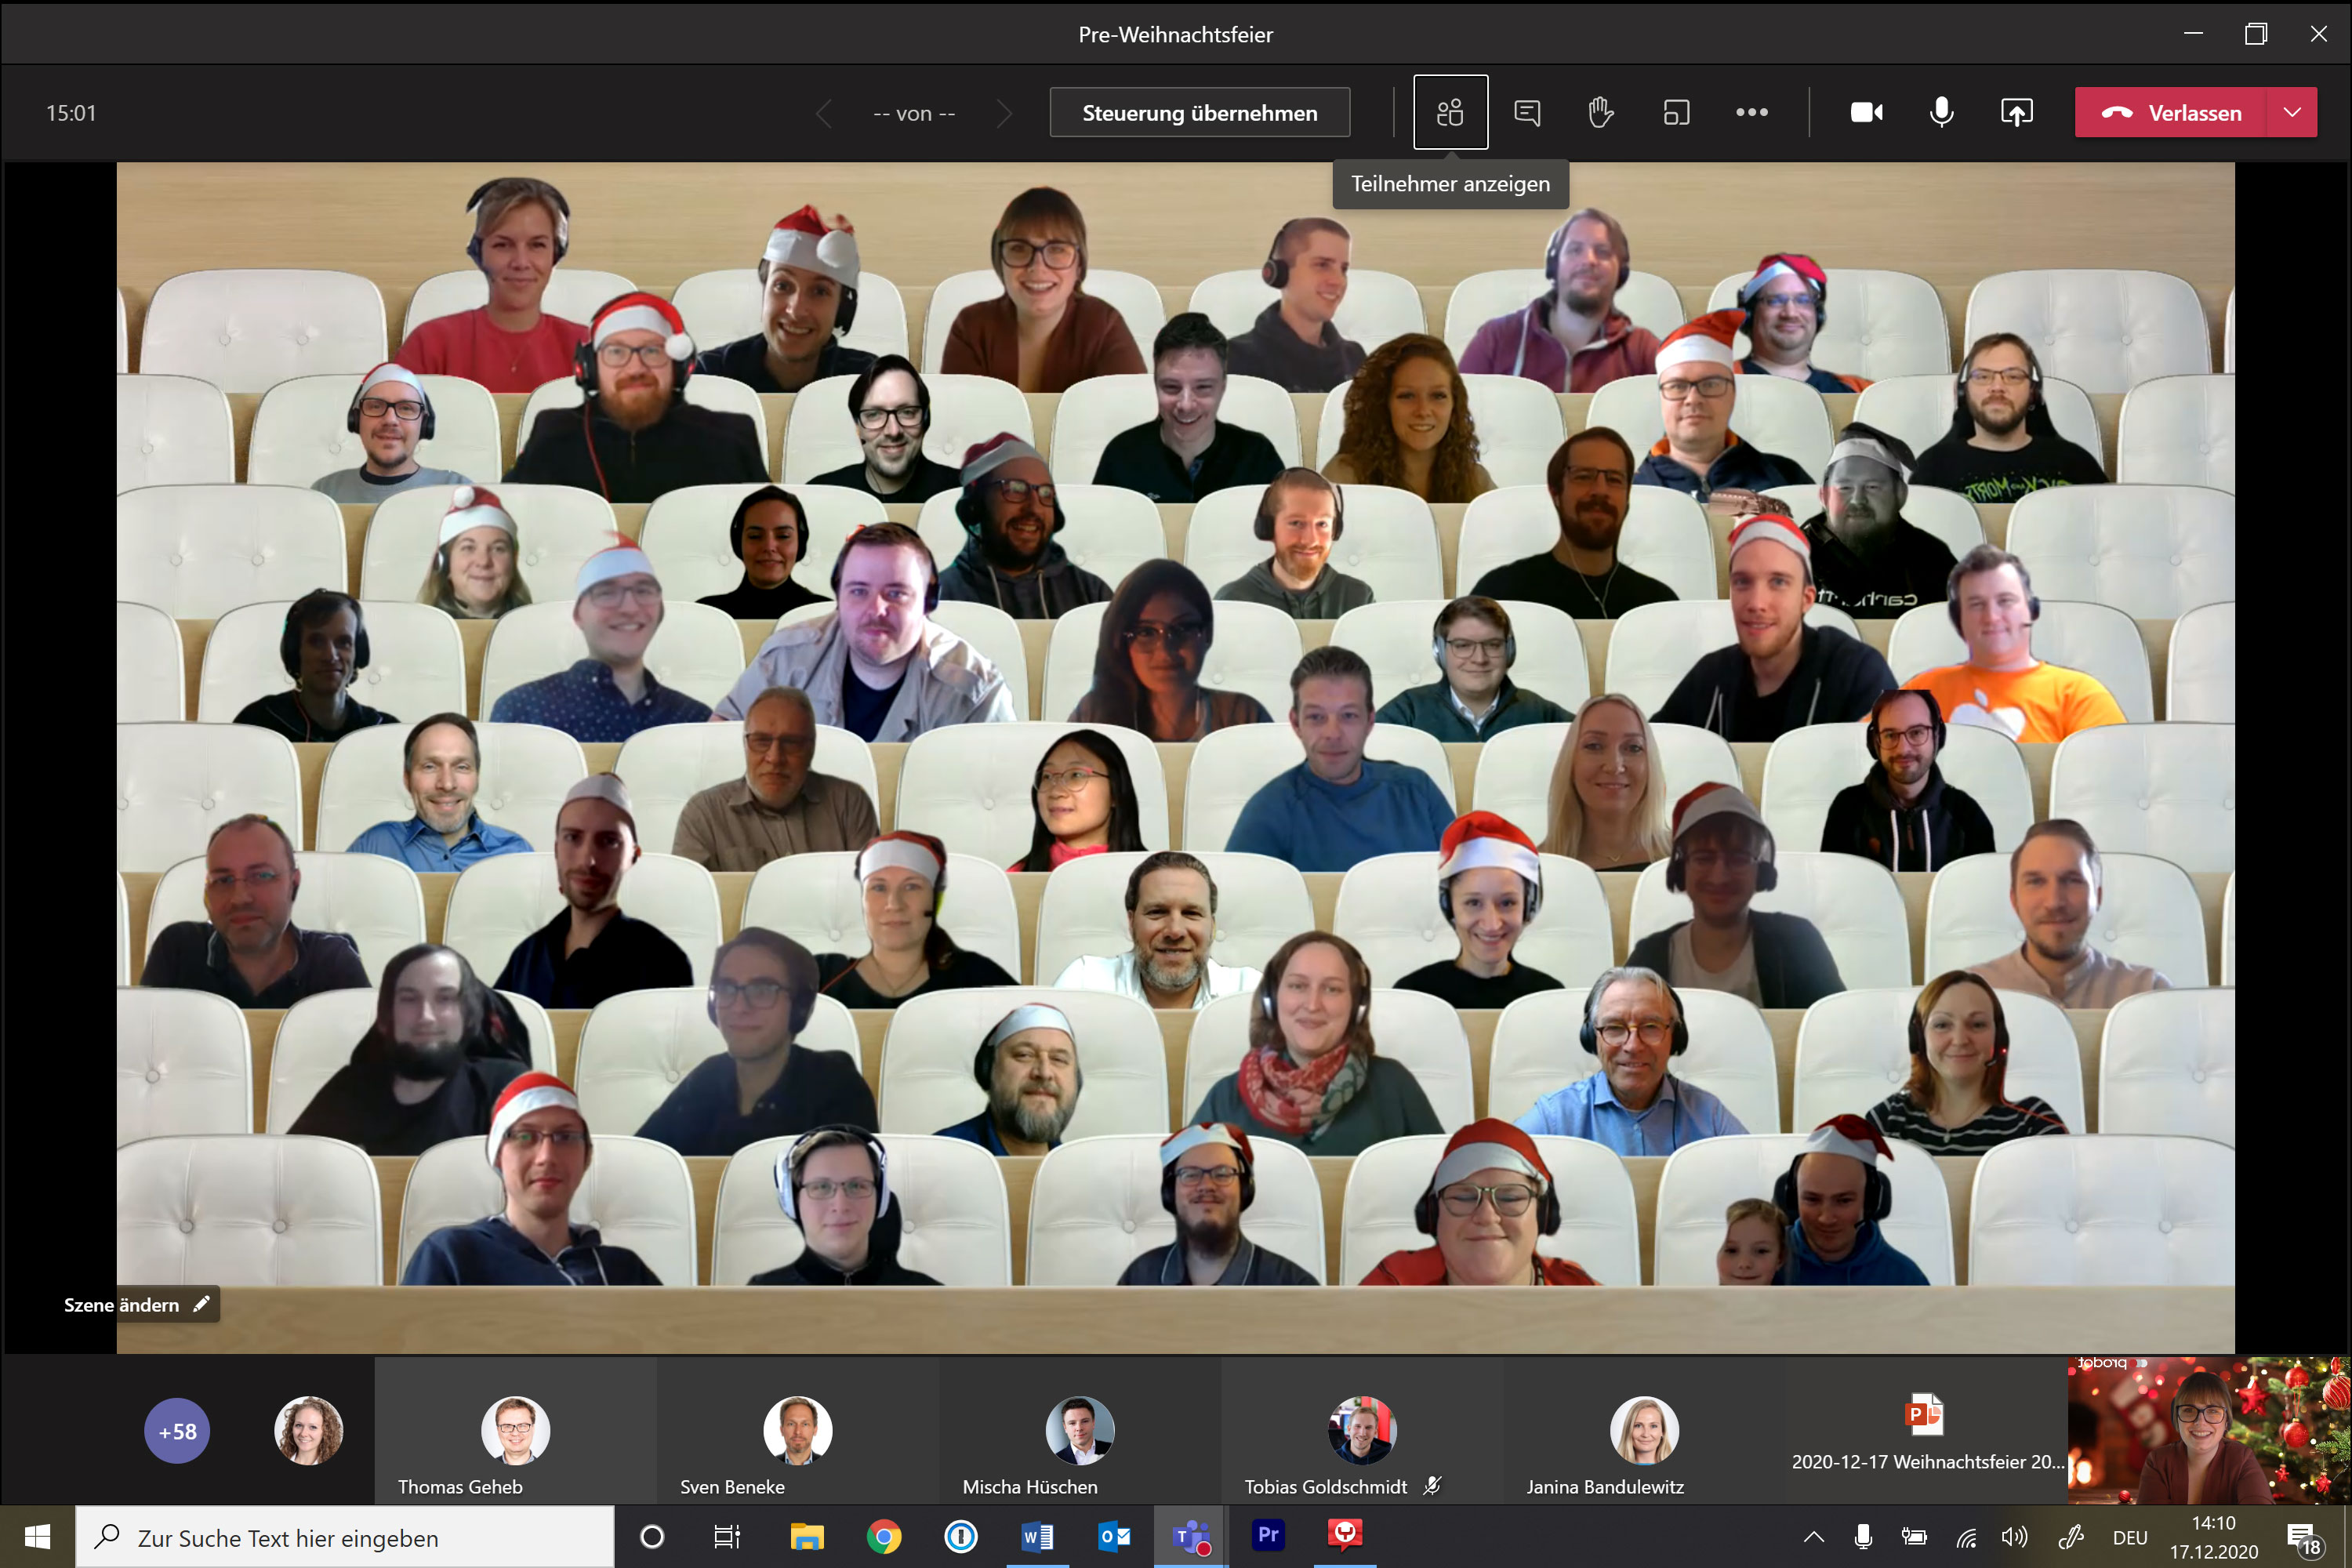Restore down the Teams meeting window

tap(2256, 34)
